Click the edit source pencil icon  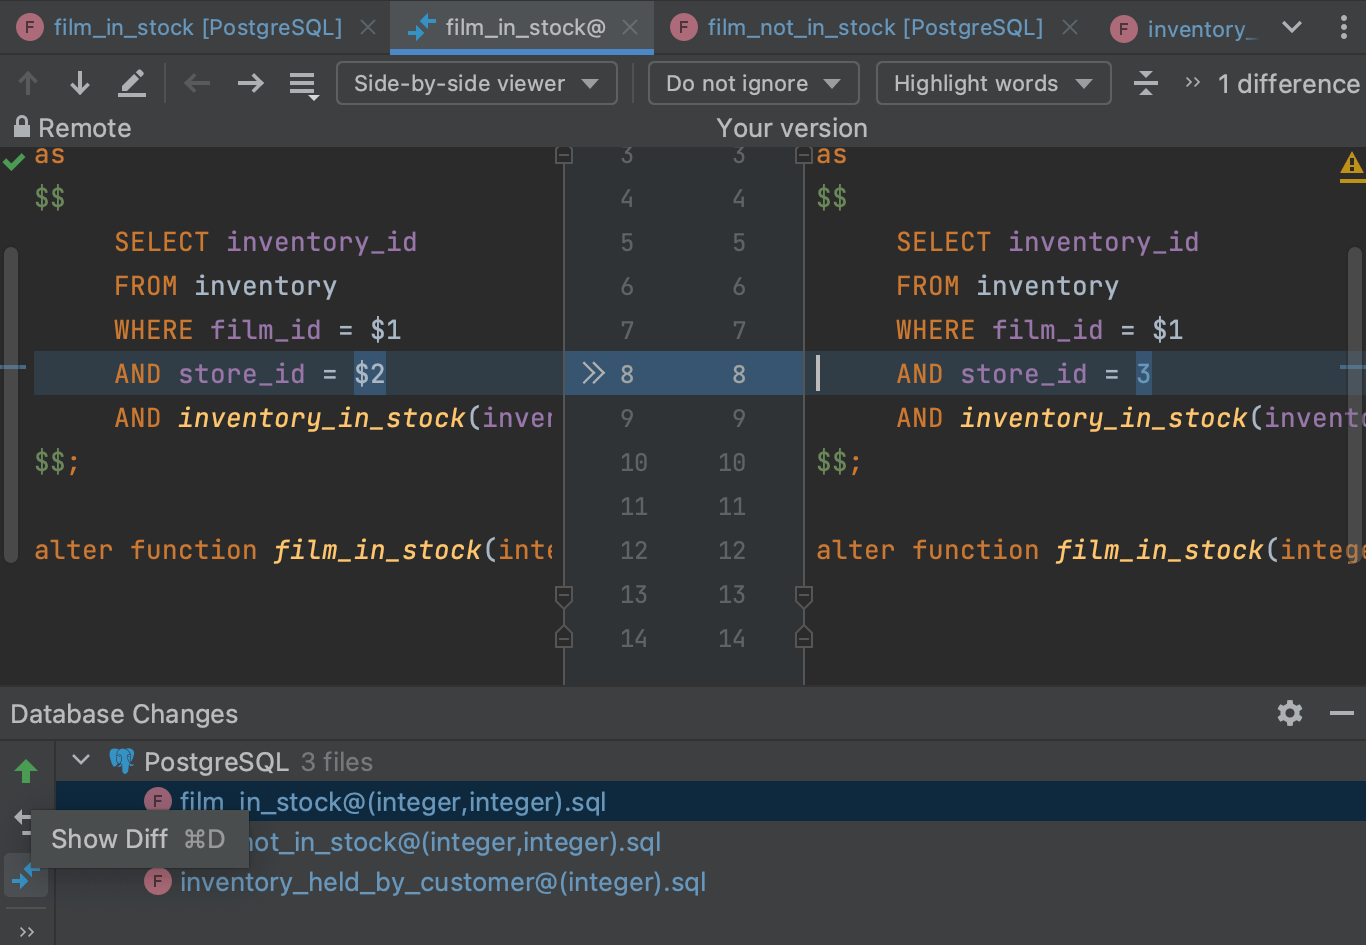coord(132,84)
